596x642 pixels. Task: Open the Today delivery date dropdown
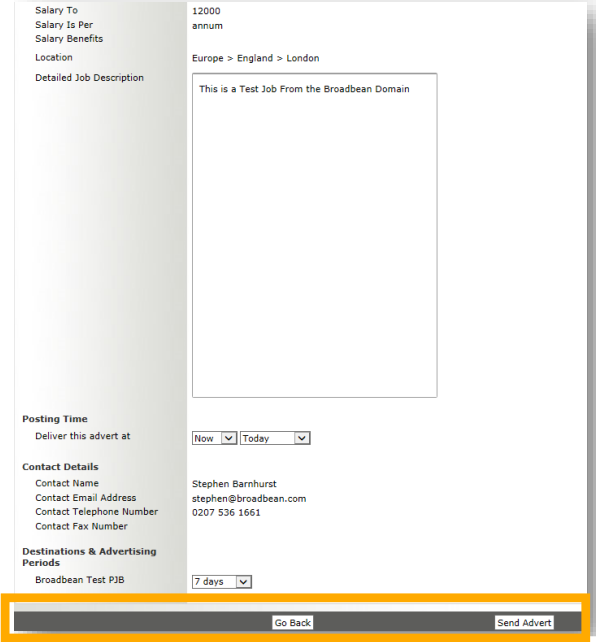(x=275, y=438)
